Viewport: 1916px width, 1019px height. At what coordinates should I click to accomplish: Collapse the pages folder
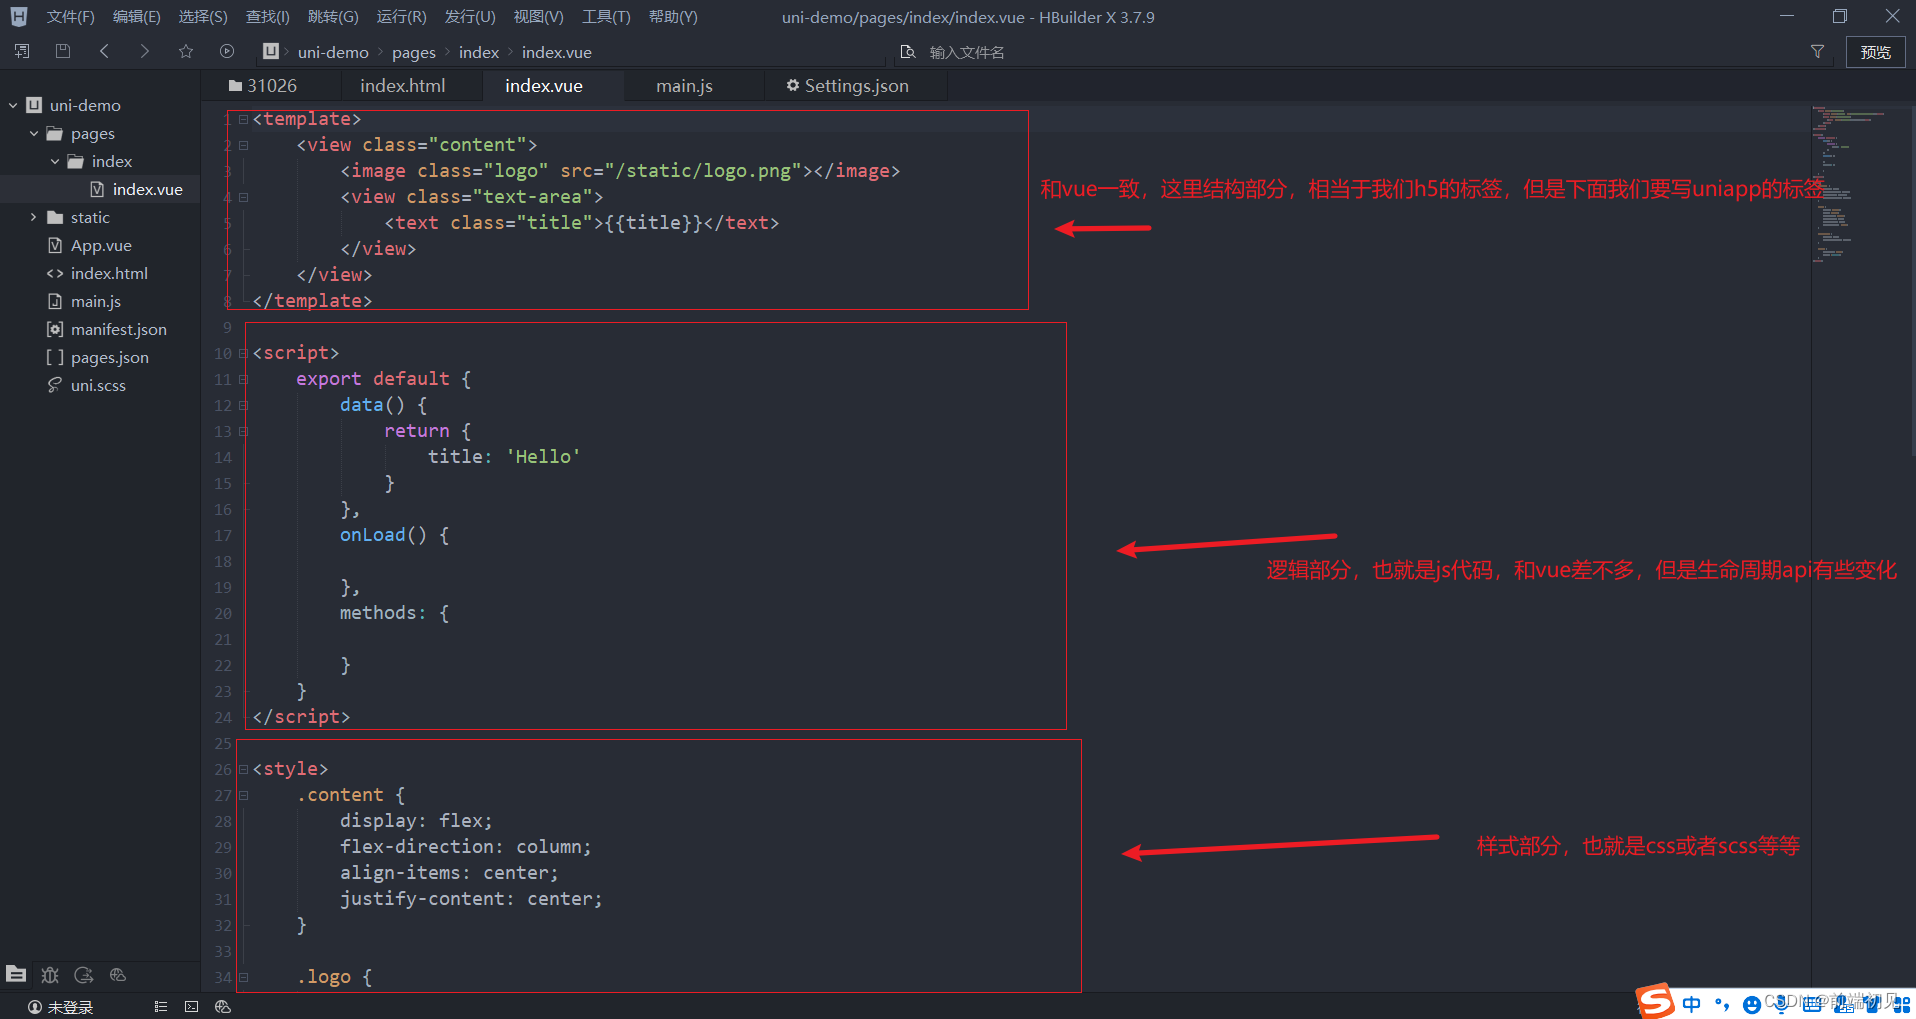(x=34, y=133)
